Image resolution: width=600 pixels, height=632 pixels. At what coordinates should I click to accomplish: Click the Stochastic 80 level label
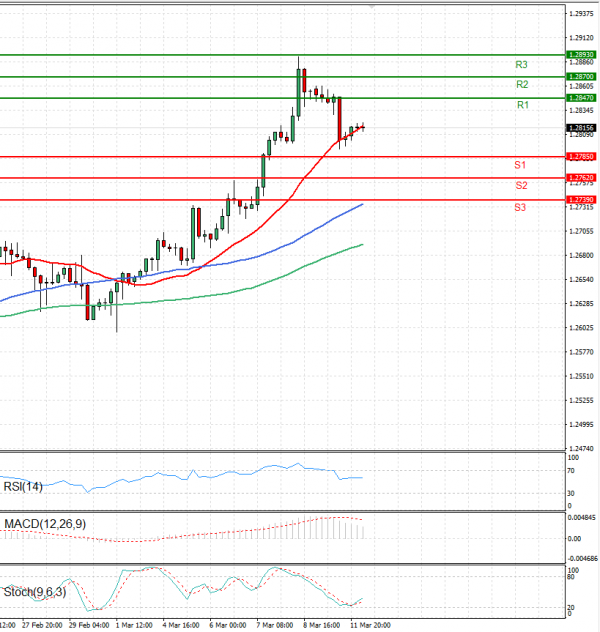571,577
